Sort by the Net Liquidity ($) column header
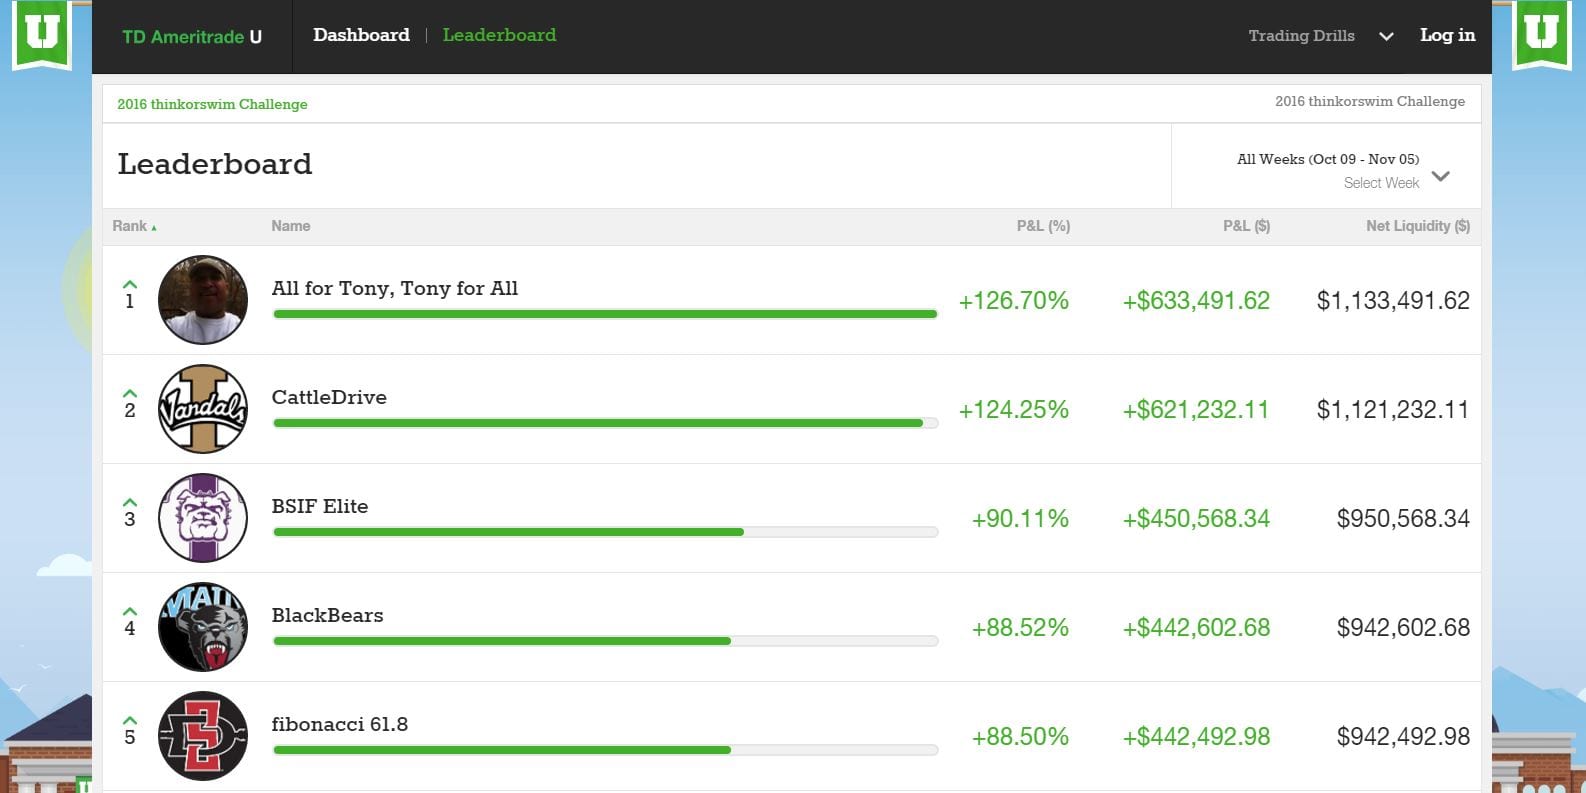 [x=1418, y=226]
